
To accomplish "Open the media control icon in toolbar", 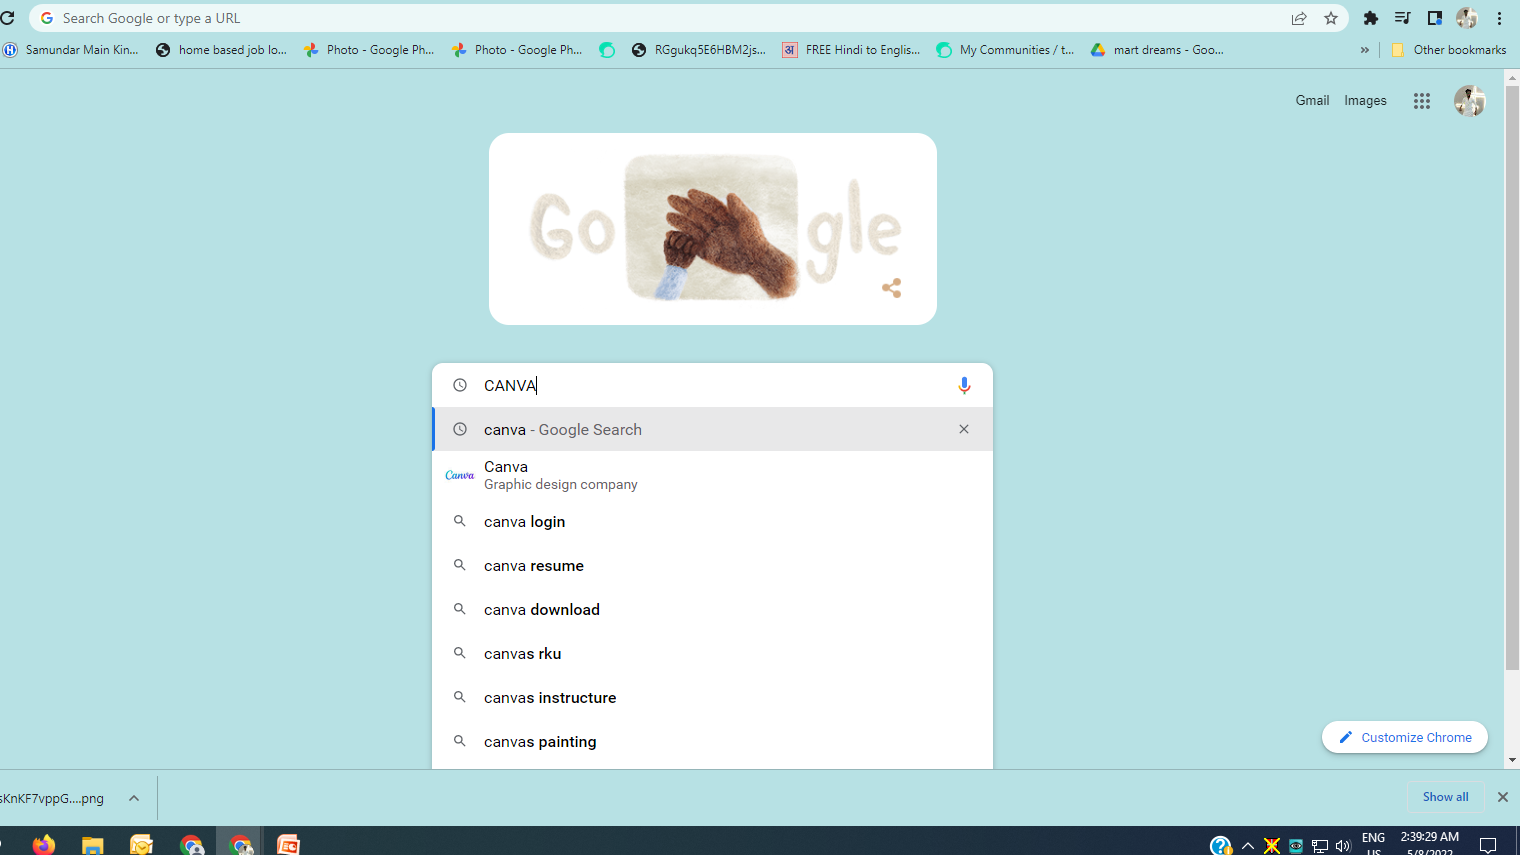I will click(1402, 18).
